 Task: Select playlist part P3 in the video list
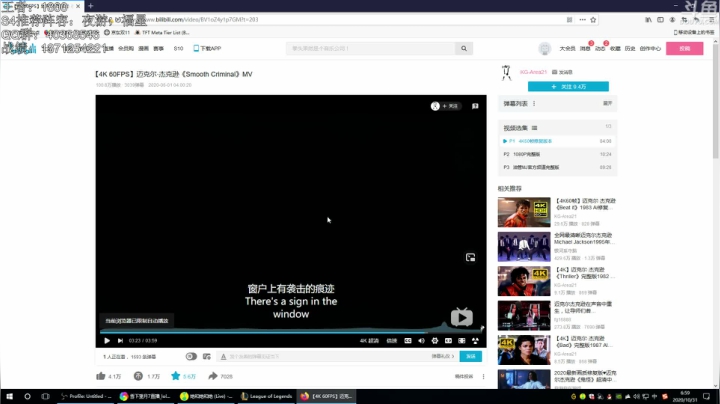[x=557, y=167]
